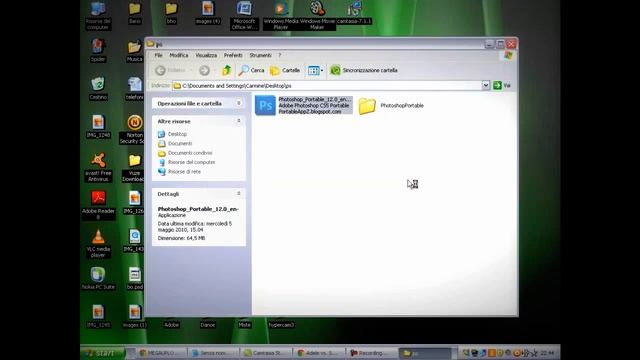Select Adobe Reader desktop icon

pos(98,205)
